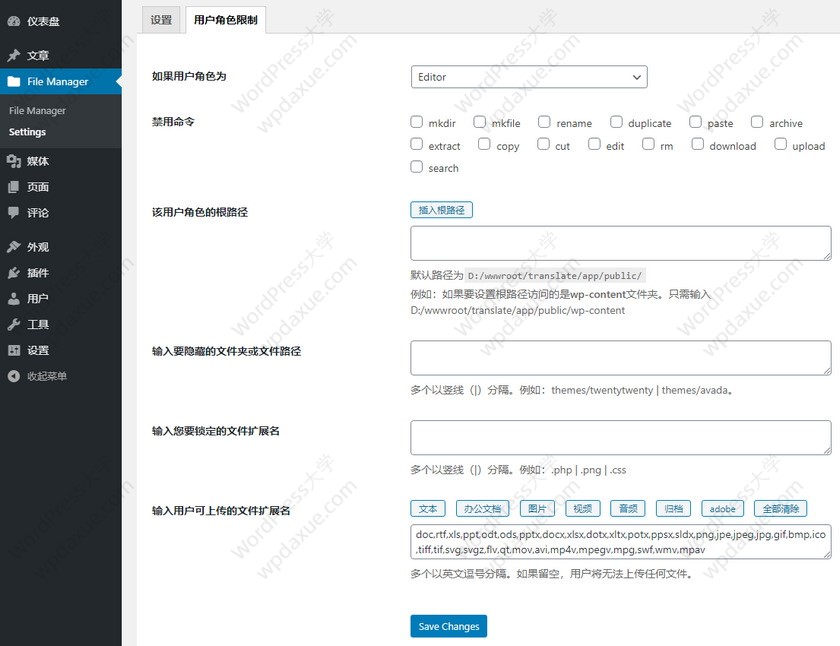Viewport: 840px width, 646px height.
Task: Click the settings icon beside 设置
Action: coord(14,350)
